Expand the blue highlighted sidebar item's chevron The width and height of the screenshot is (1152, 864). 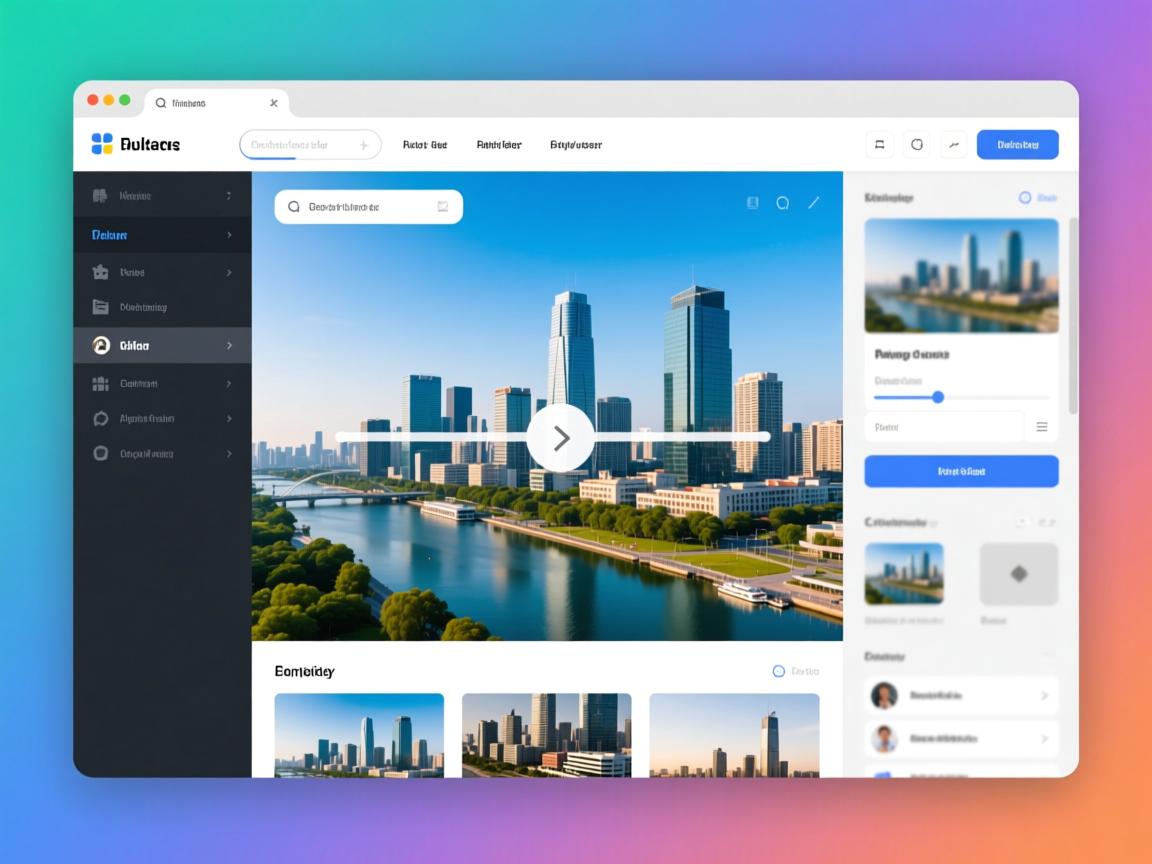[x=229, y=235]
